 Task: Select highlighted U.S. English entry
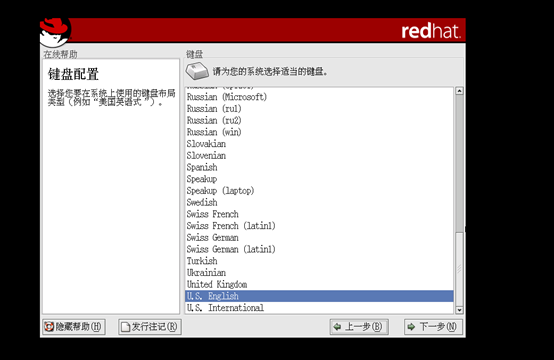(x=319, y=296)
